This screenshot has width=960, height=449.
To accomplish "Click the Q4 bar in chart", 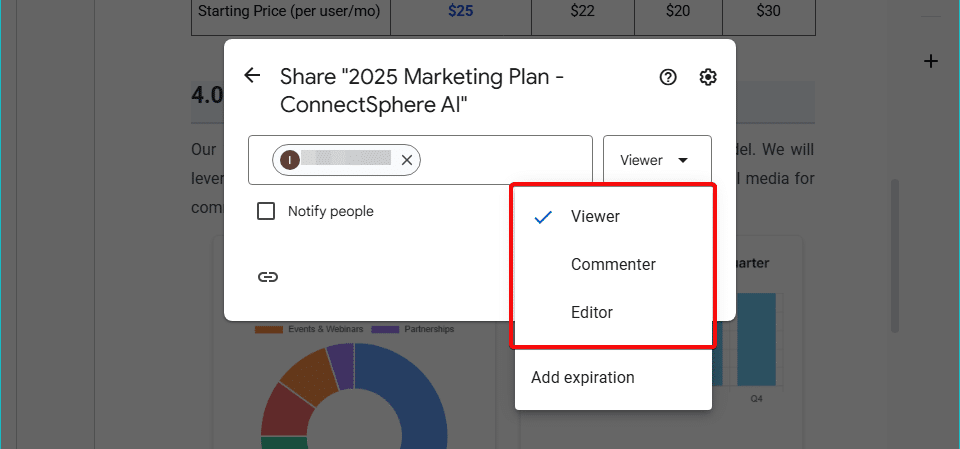I will (757, 340).
